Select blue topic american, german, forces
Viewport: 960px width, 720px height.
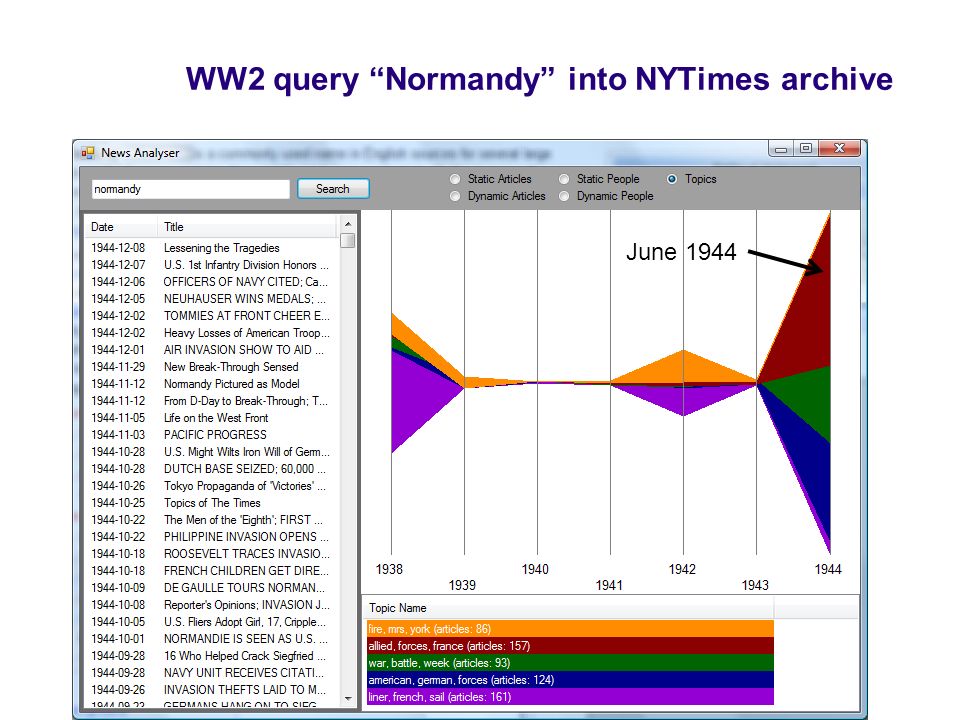[570, 680]
